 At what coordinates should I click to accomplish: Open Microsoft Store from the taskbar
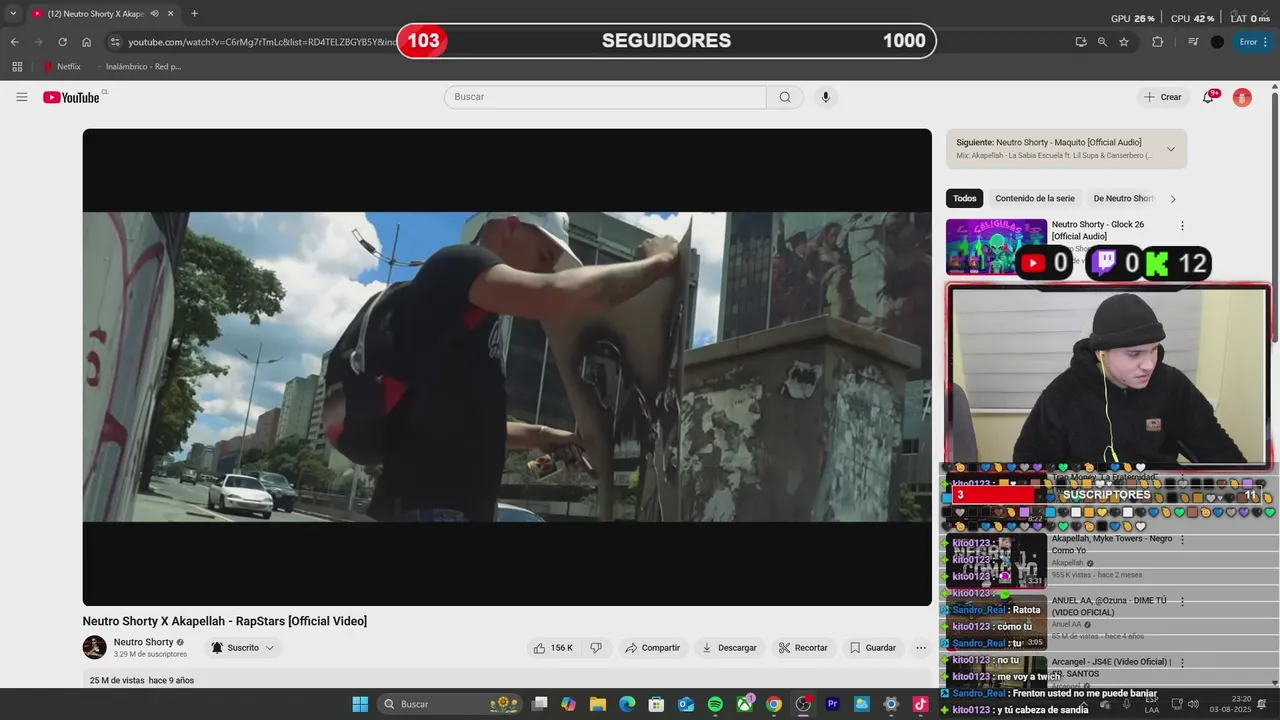click(657, 704)
